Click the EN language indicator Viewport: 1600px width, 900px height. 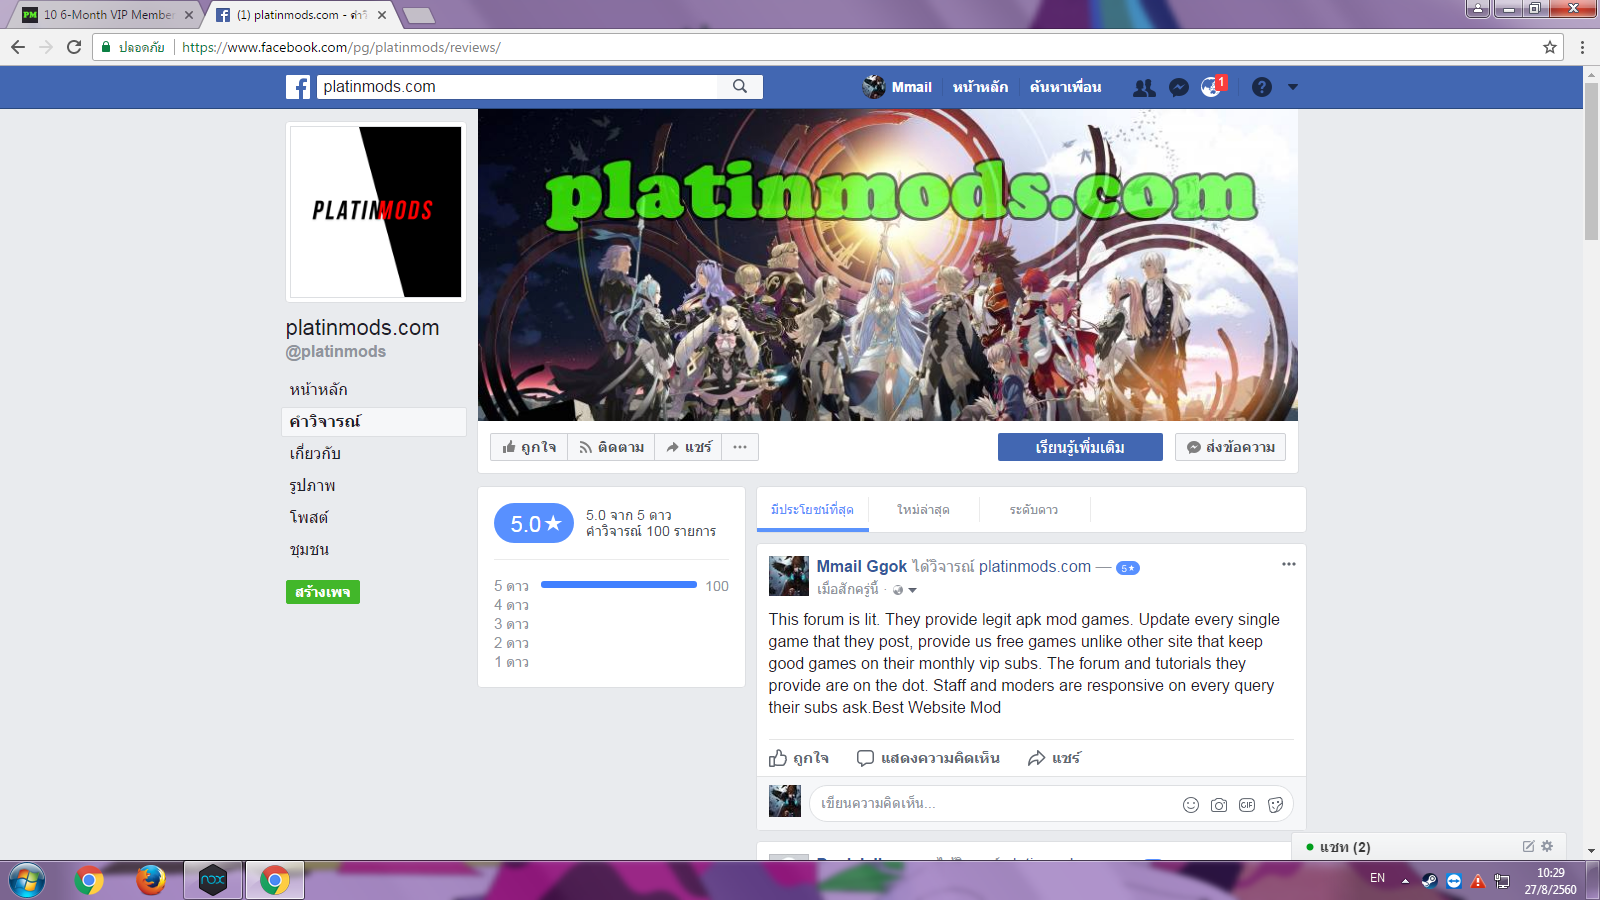(x=1377, y=878)
